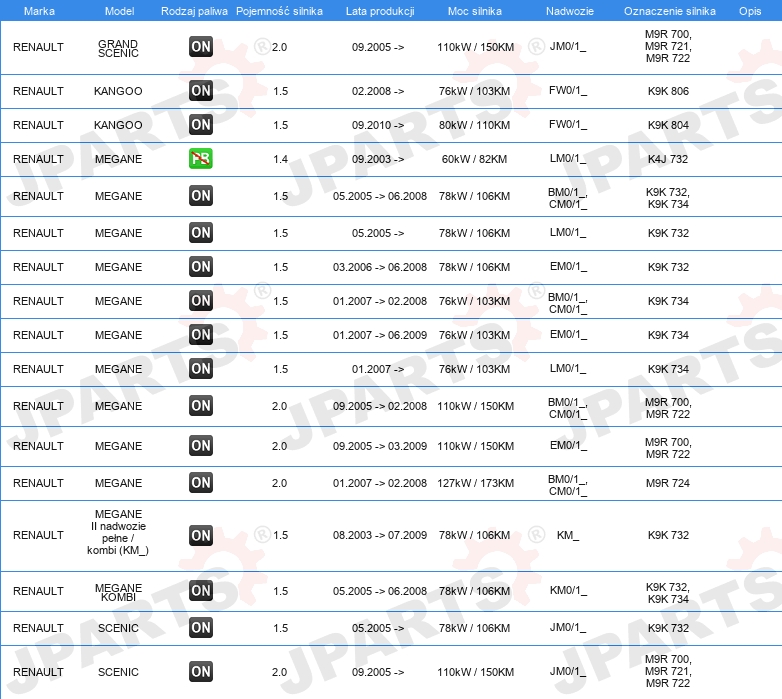This screenshot has height=699, width=782.
Task: Click the Pojemność silnika column header
Action: (279, 11)
